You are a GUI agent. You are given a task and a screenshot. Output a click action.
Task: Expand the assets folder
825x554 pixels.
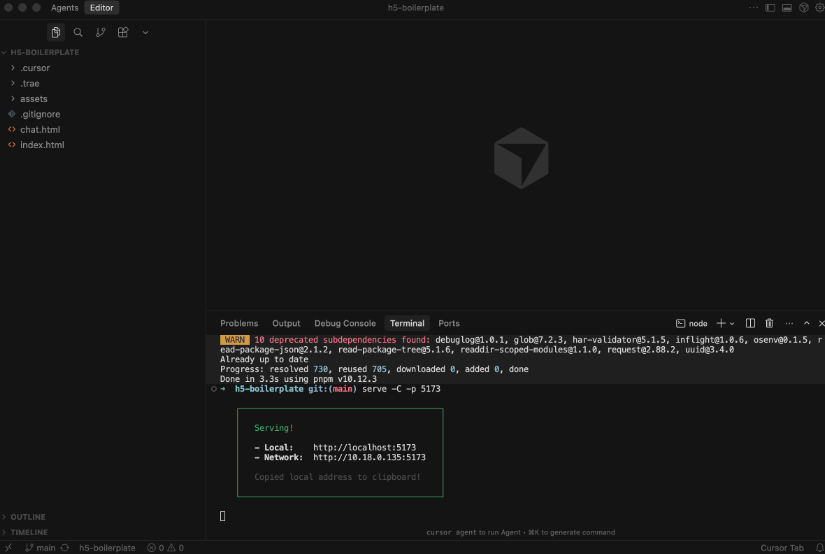[x=33, y=99]
